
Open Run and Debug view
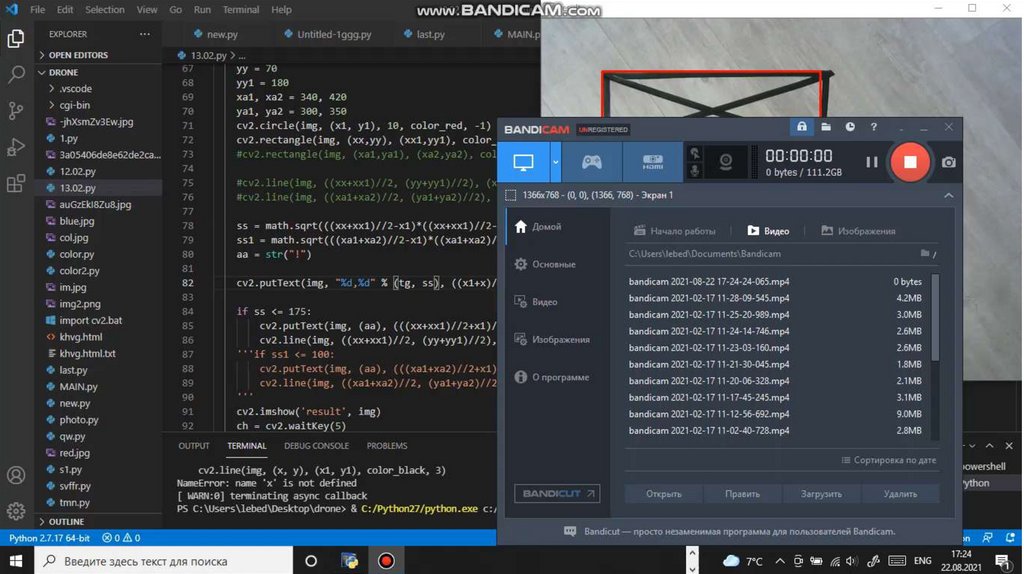[x=16, y=148]
